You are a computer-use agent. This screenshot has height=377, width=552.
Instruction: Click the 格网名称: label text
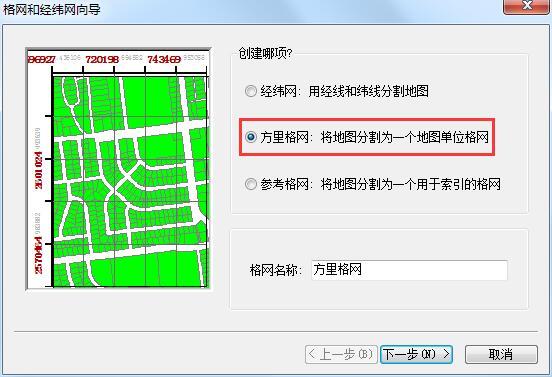point(276,270)
